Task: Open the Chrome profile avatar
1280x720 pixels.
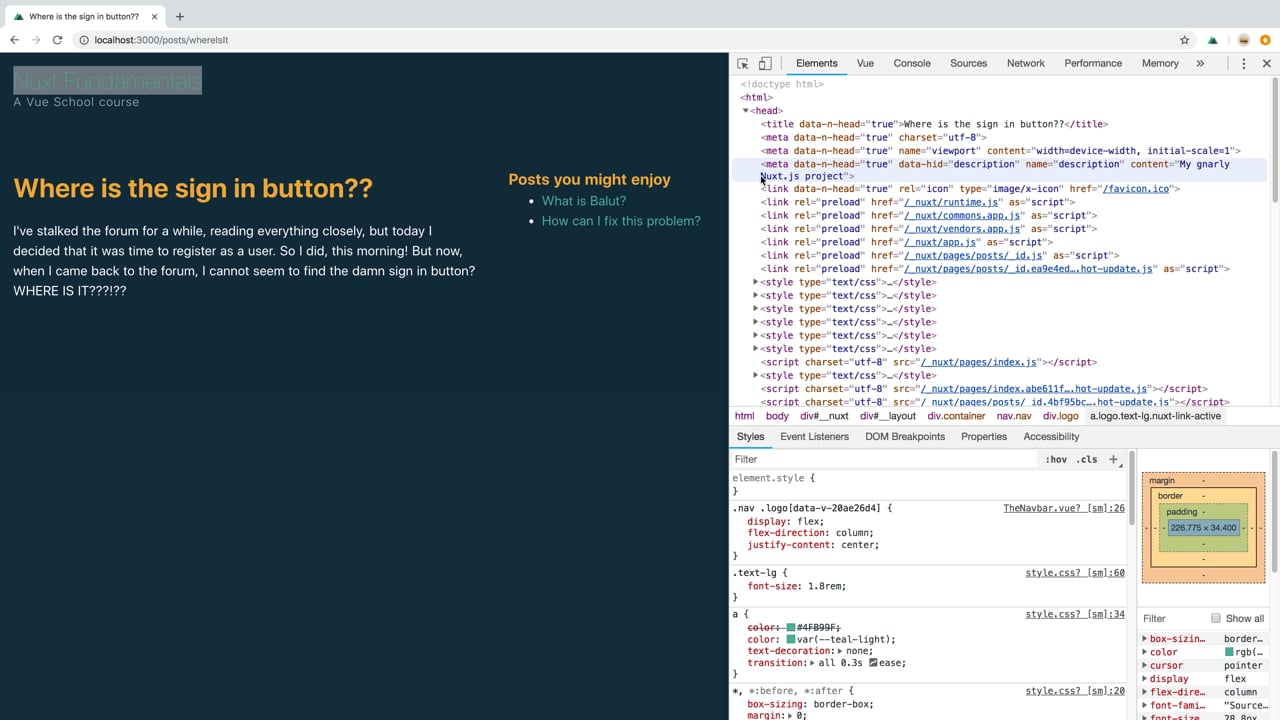Action: pos(1244,40)
